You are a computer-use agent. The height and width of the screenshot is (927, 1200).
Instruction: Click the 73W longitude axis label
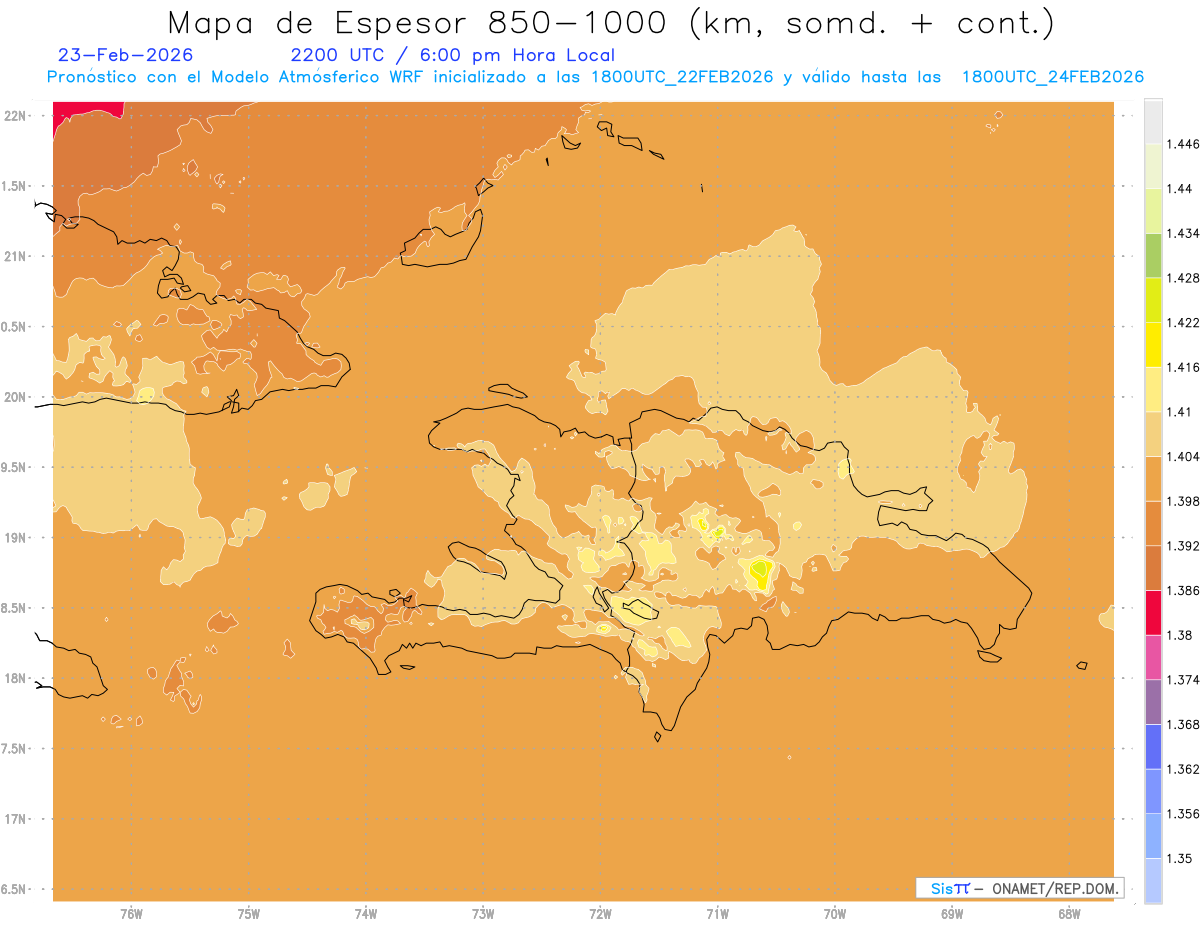pyautogui.click(x=483, y=914)
